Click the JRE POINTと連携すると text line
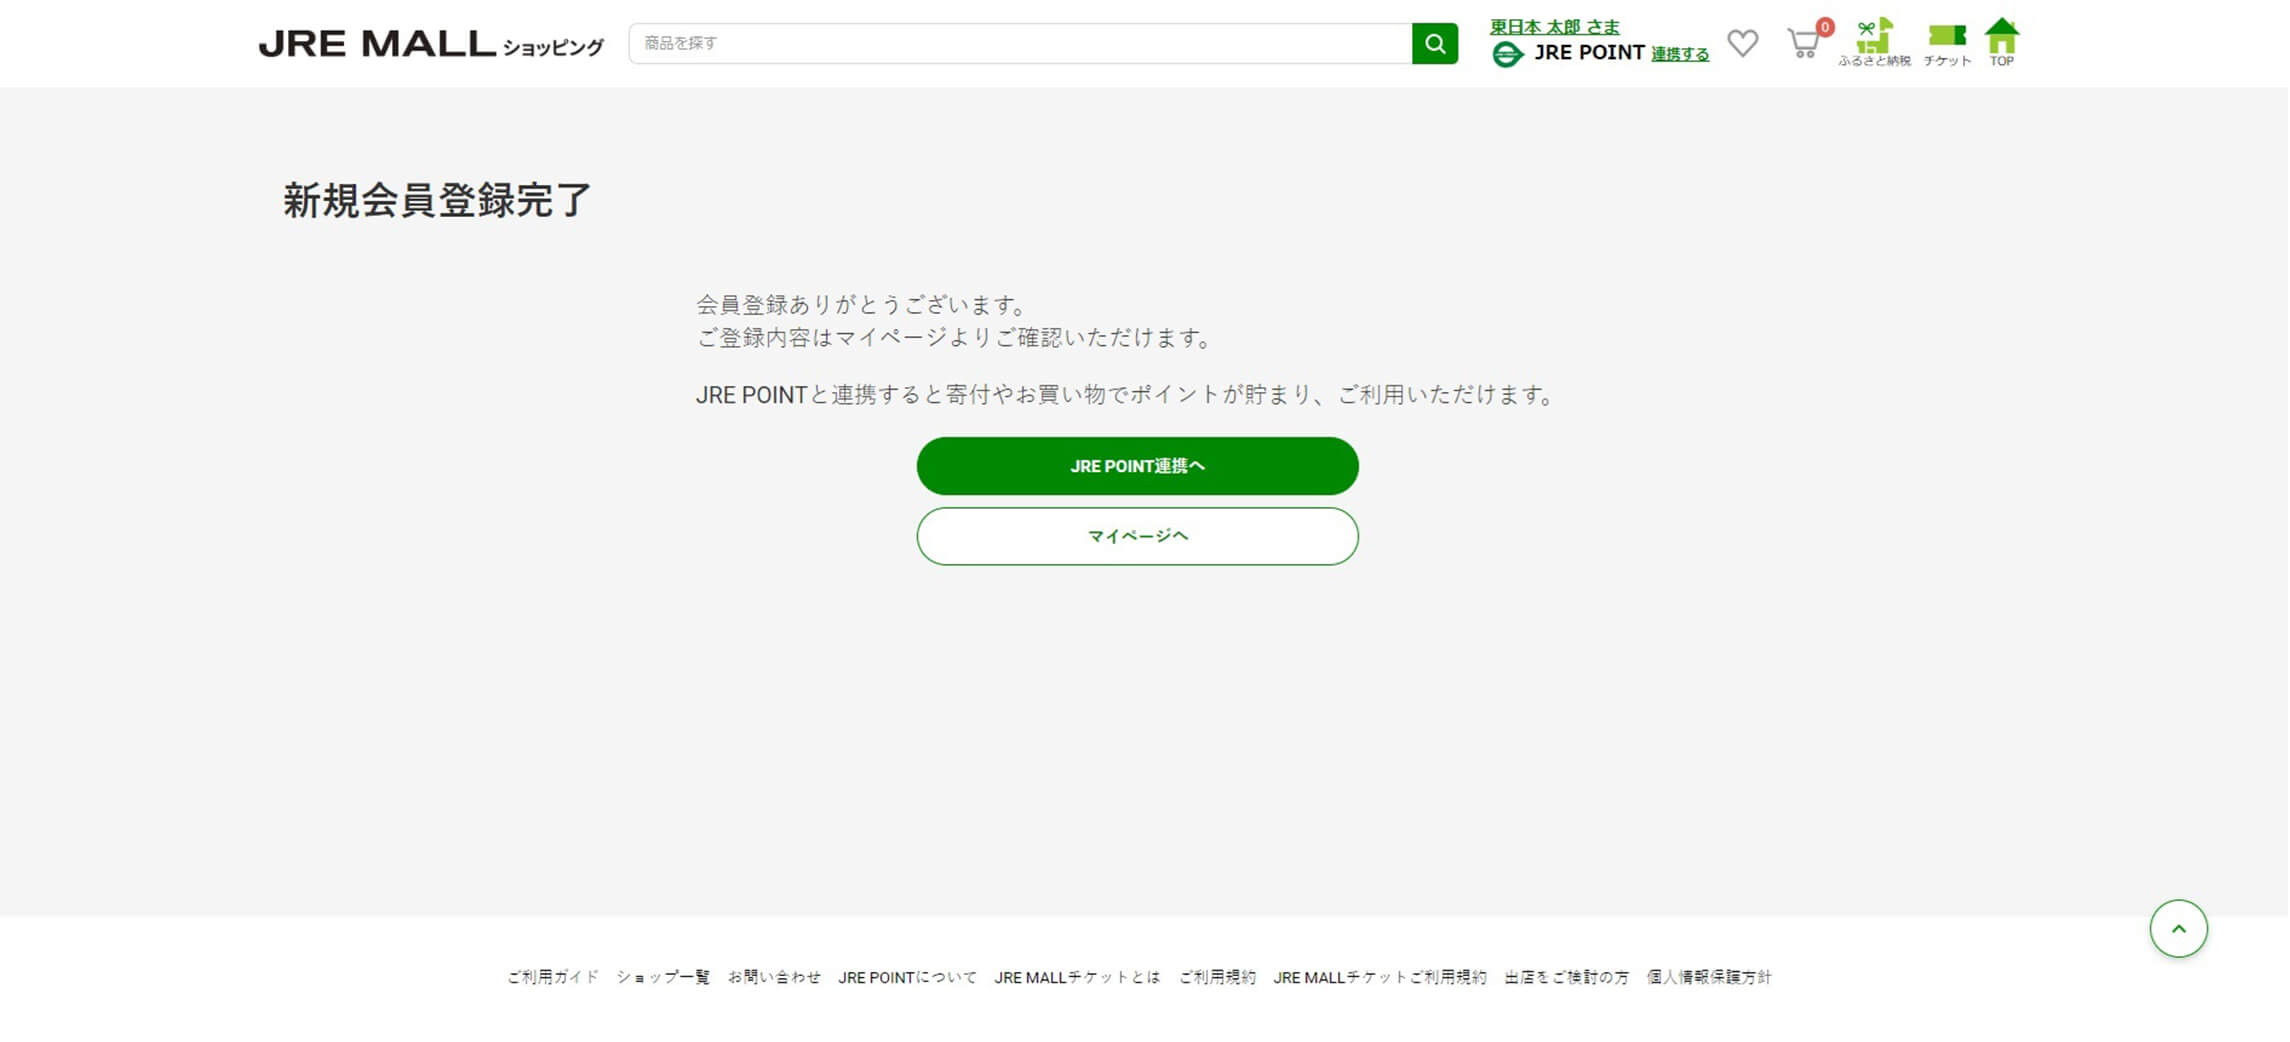2290x1042 pixels. click(1125, 395)
